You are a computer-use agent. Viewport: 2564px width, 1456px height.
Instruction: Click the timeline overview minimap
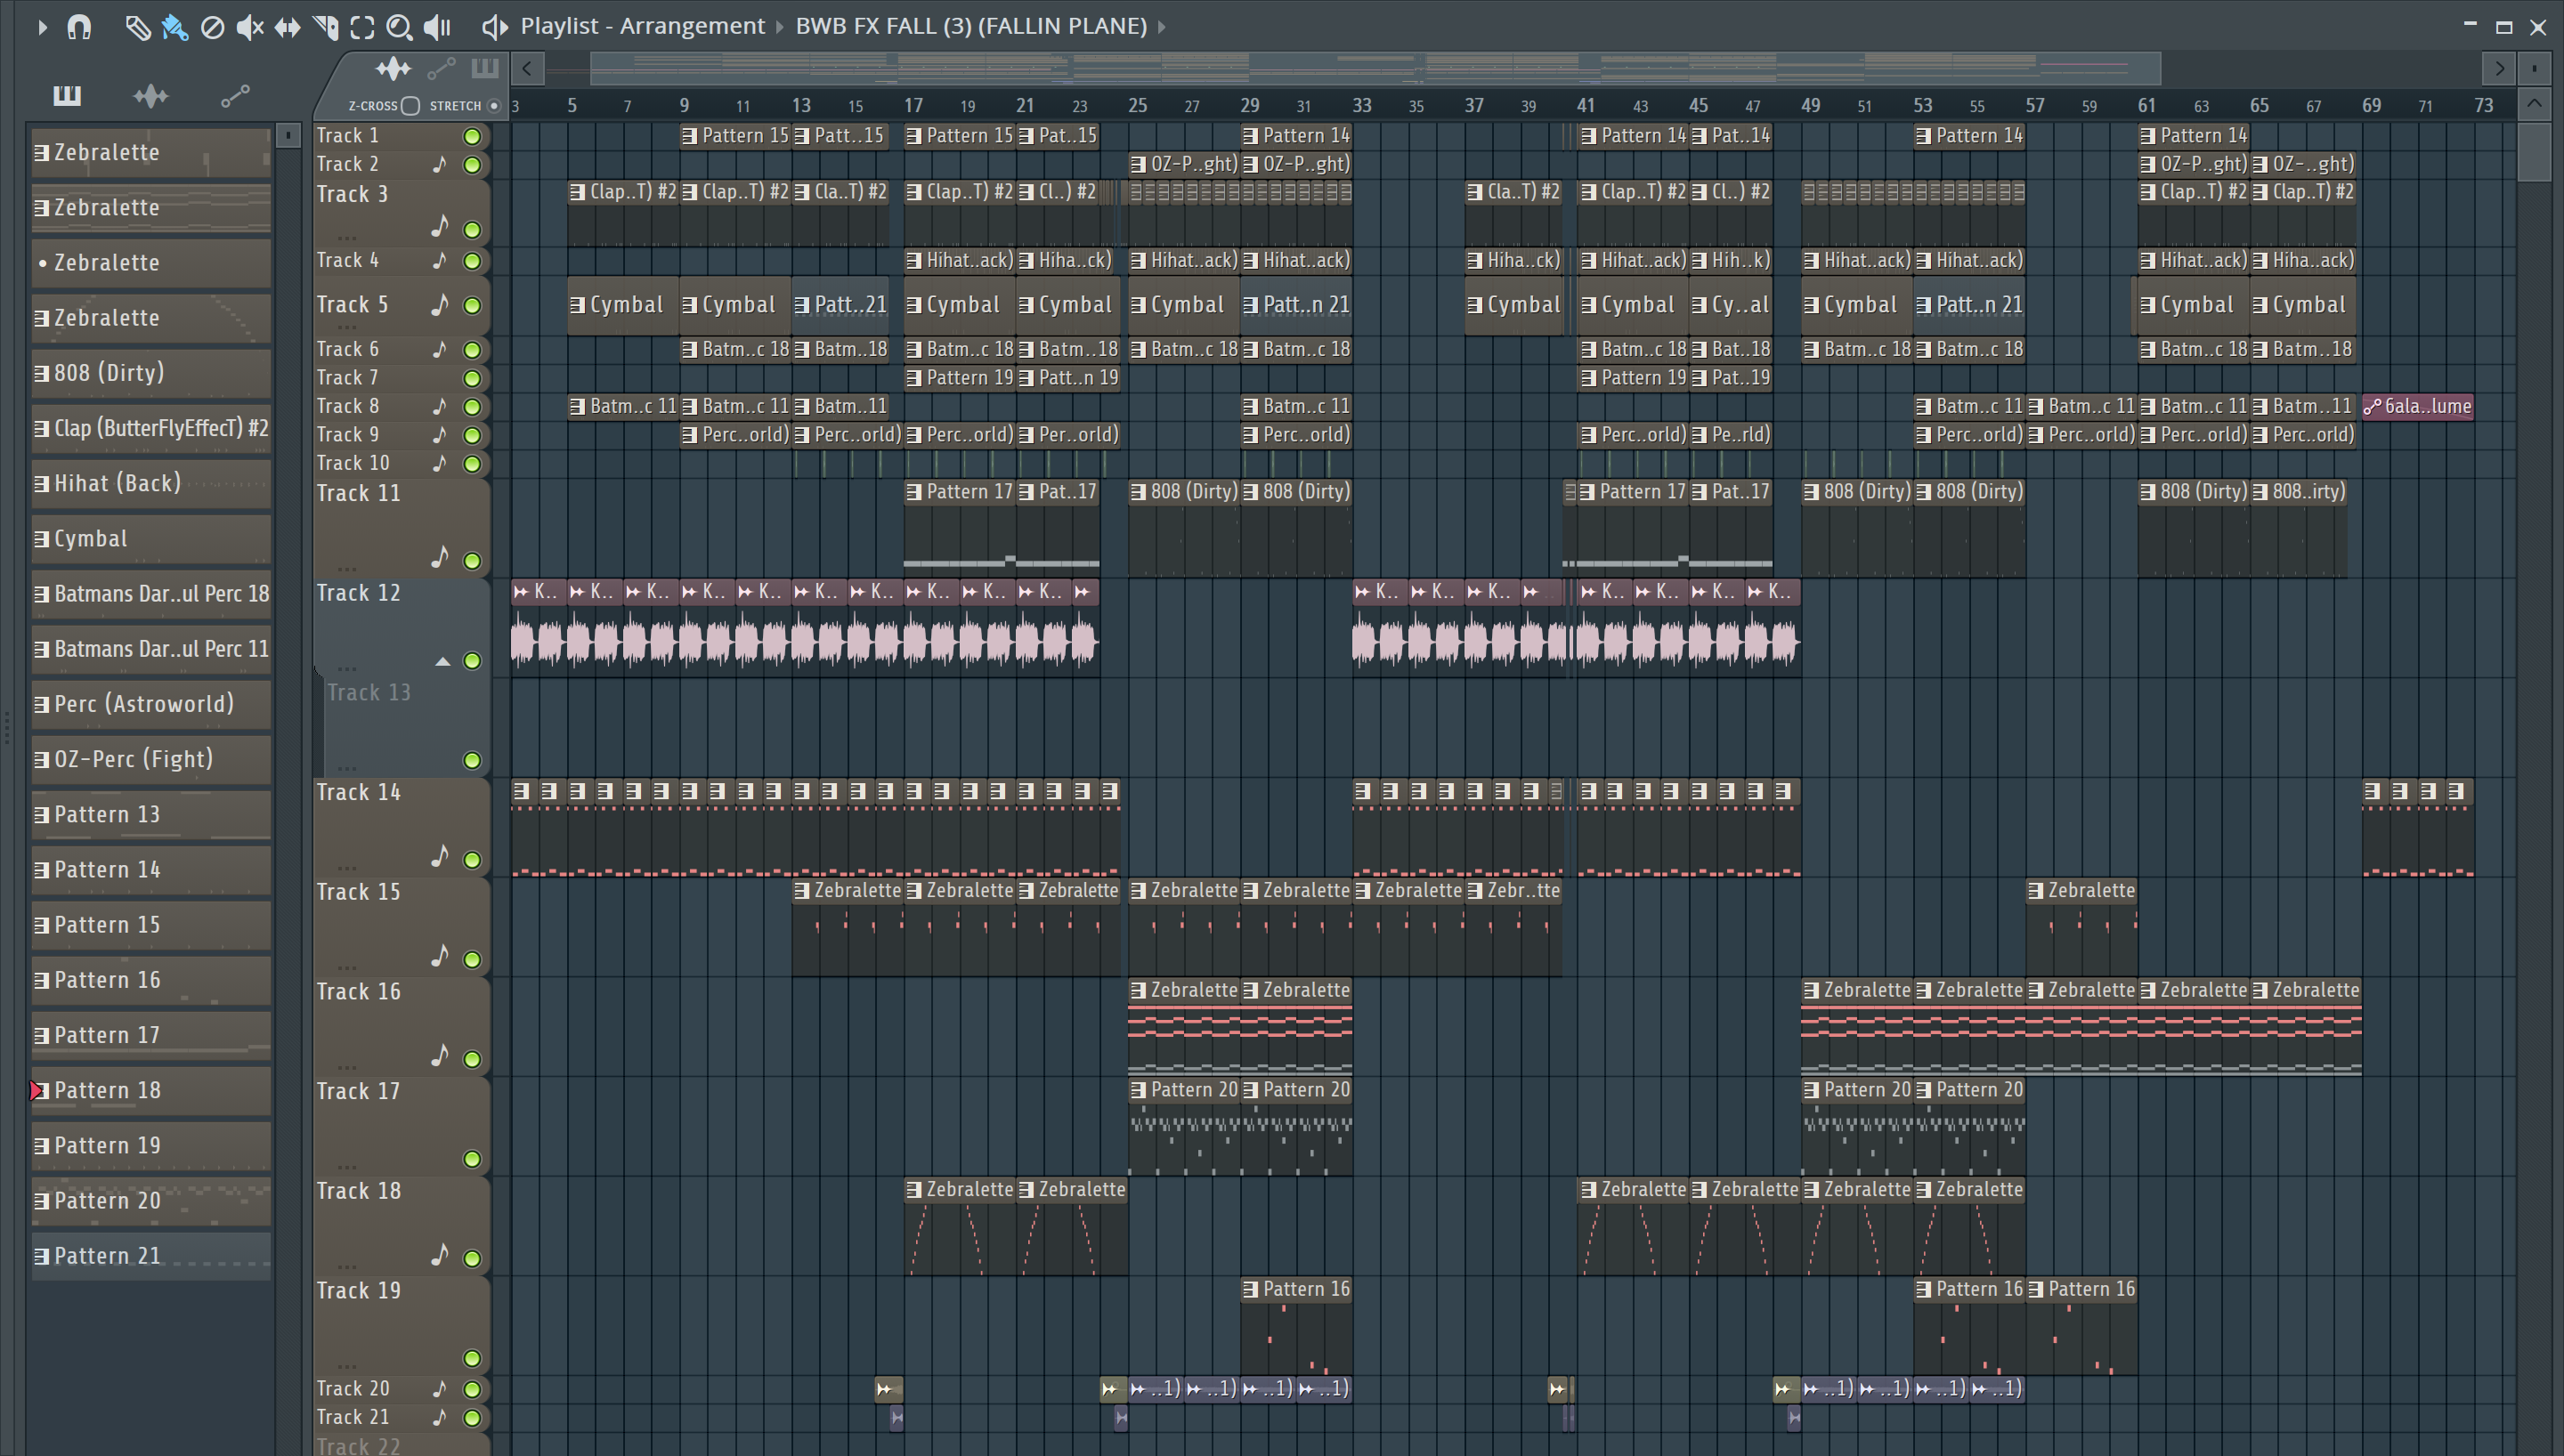click(x=1375, y=68)
